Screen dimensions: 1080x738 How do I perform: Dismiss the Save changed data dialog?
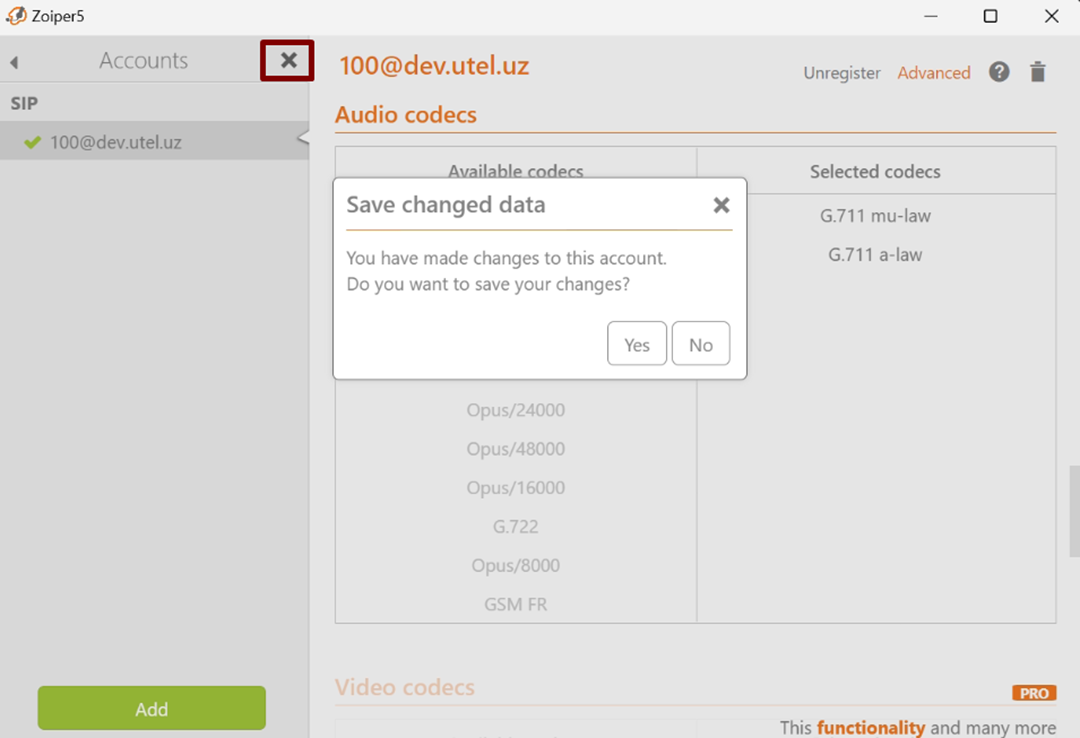[720, 205]
